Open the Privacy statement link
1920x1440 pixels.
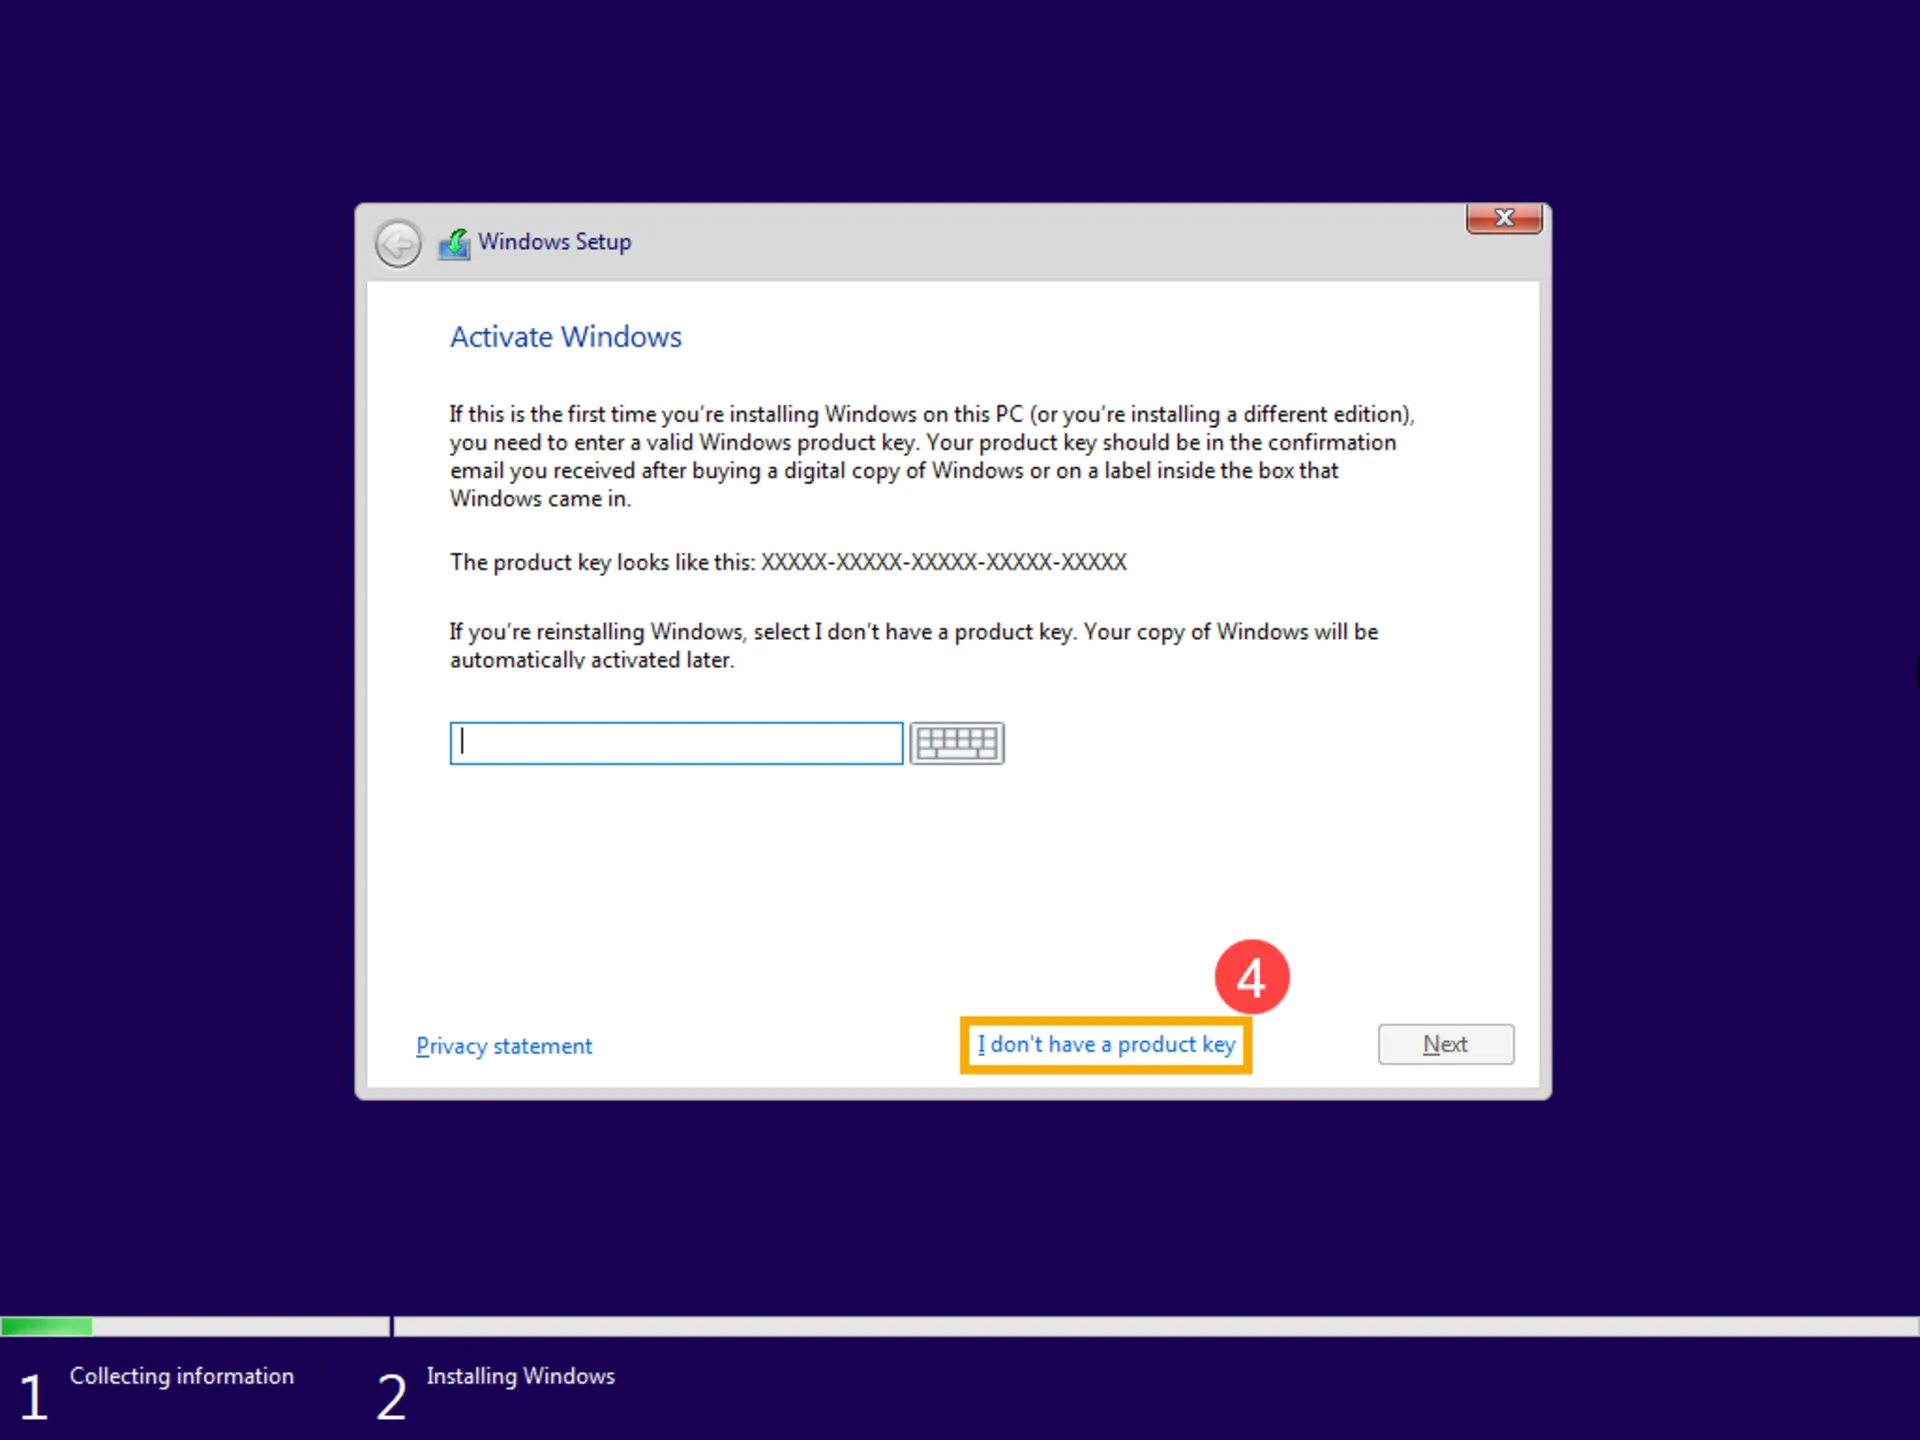[505, 1045]
